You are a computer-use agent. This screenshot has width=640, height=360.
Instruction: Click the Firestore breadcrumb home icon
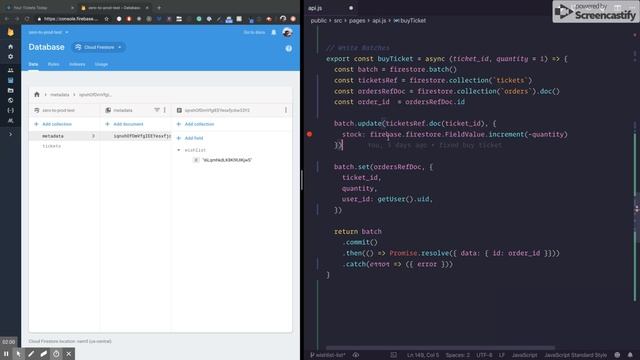coord(37,94)
